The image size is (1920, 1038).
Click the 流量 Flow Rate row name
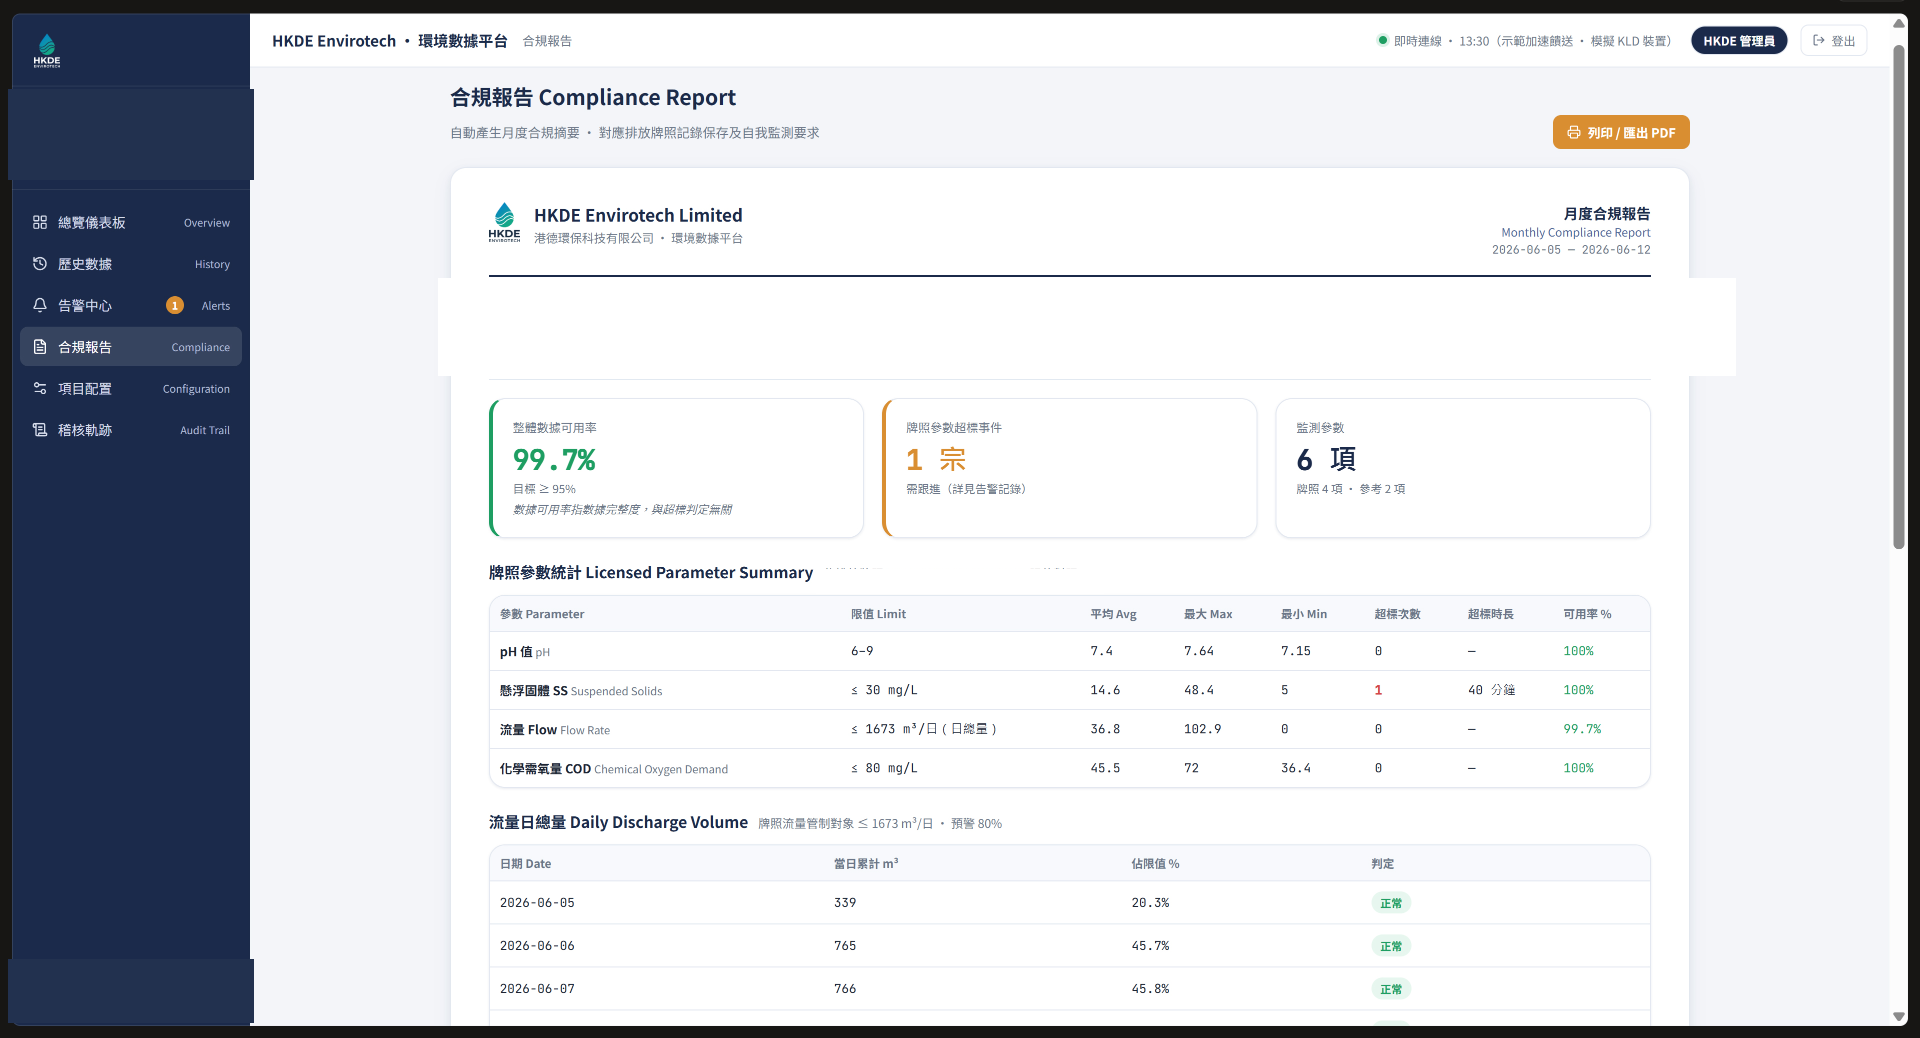555,730
